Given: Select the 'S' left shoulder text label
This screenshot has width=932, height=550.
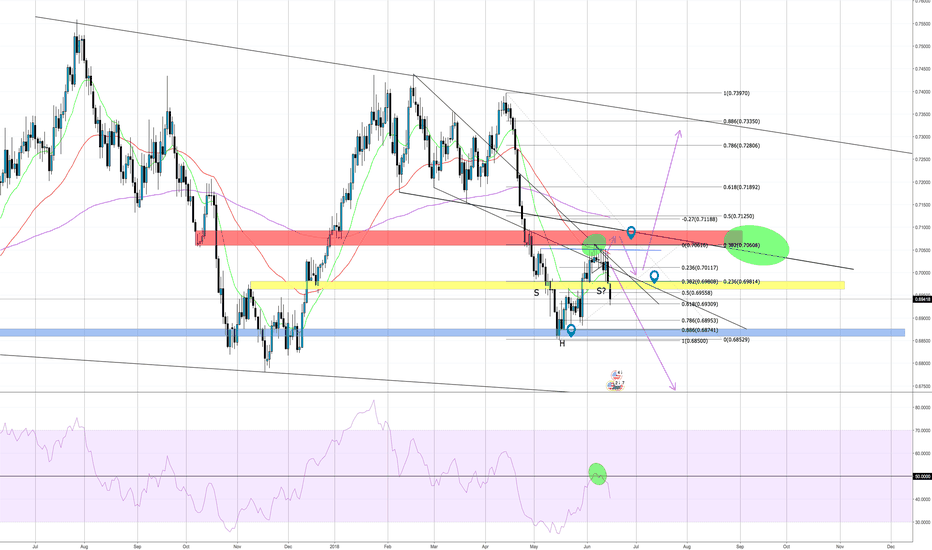Looking at the screenshot, I should pyautogui.click(x=536, y=293).
